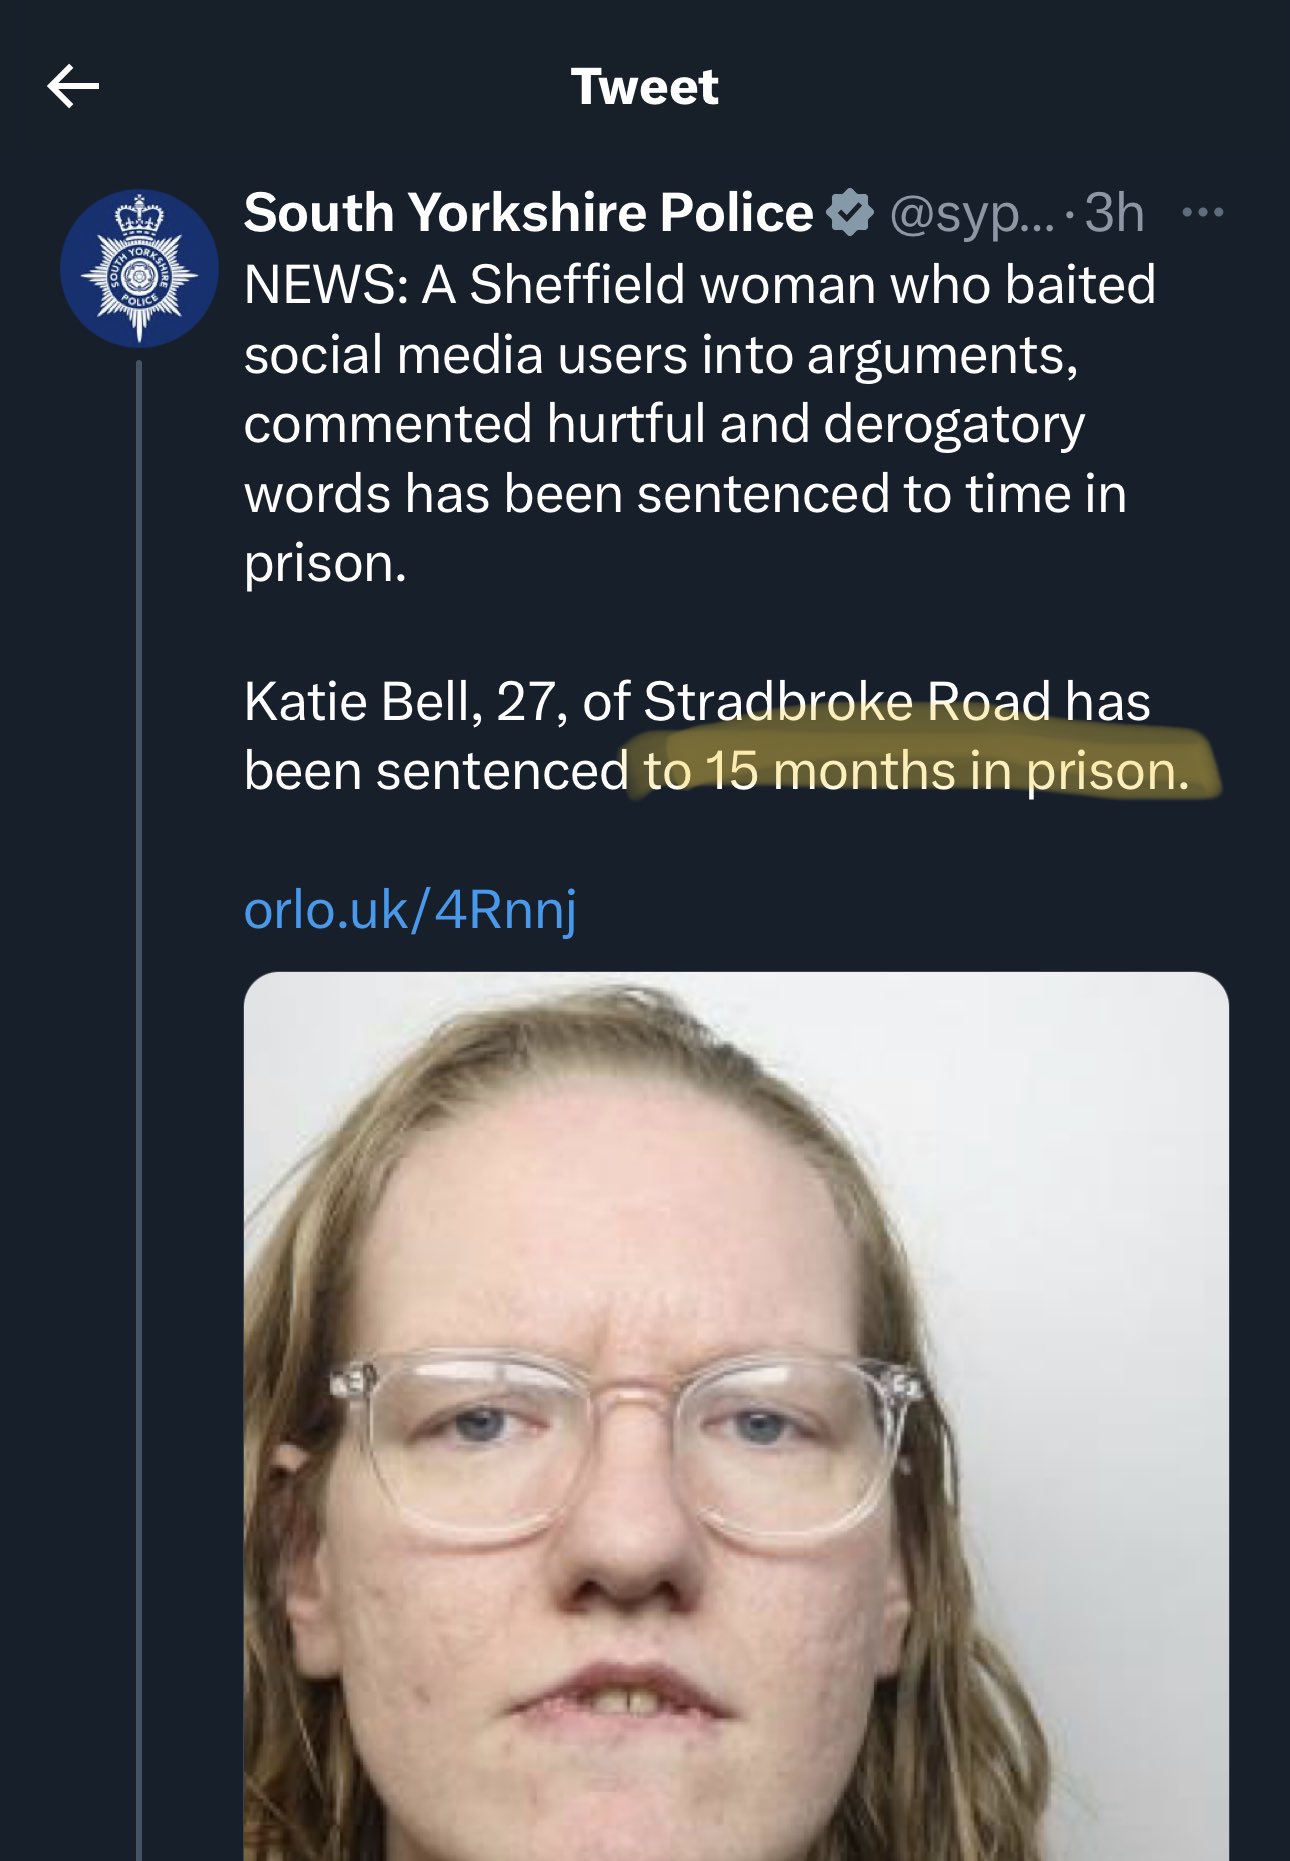Go back using the left arrow

pos(73,86)
